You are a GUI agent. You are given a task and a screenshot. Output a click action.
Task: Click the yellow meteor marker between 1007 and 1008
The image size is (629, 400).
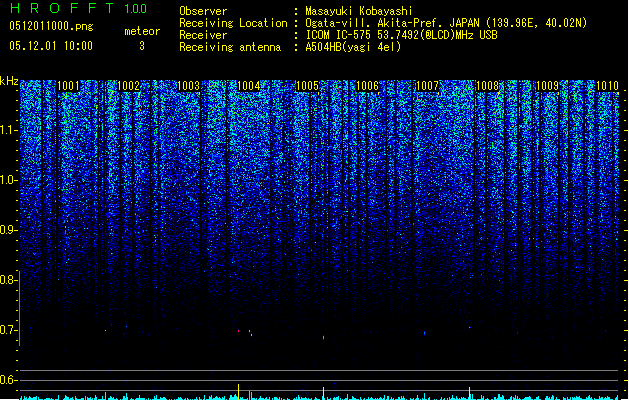[x=470, y=393]
